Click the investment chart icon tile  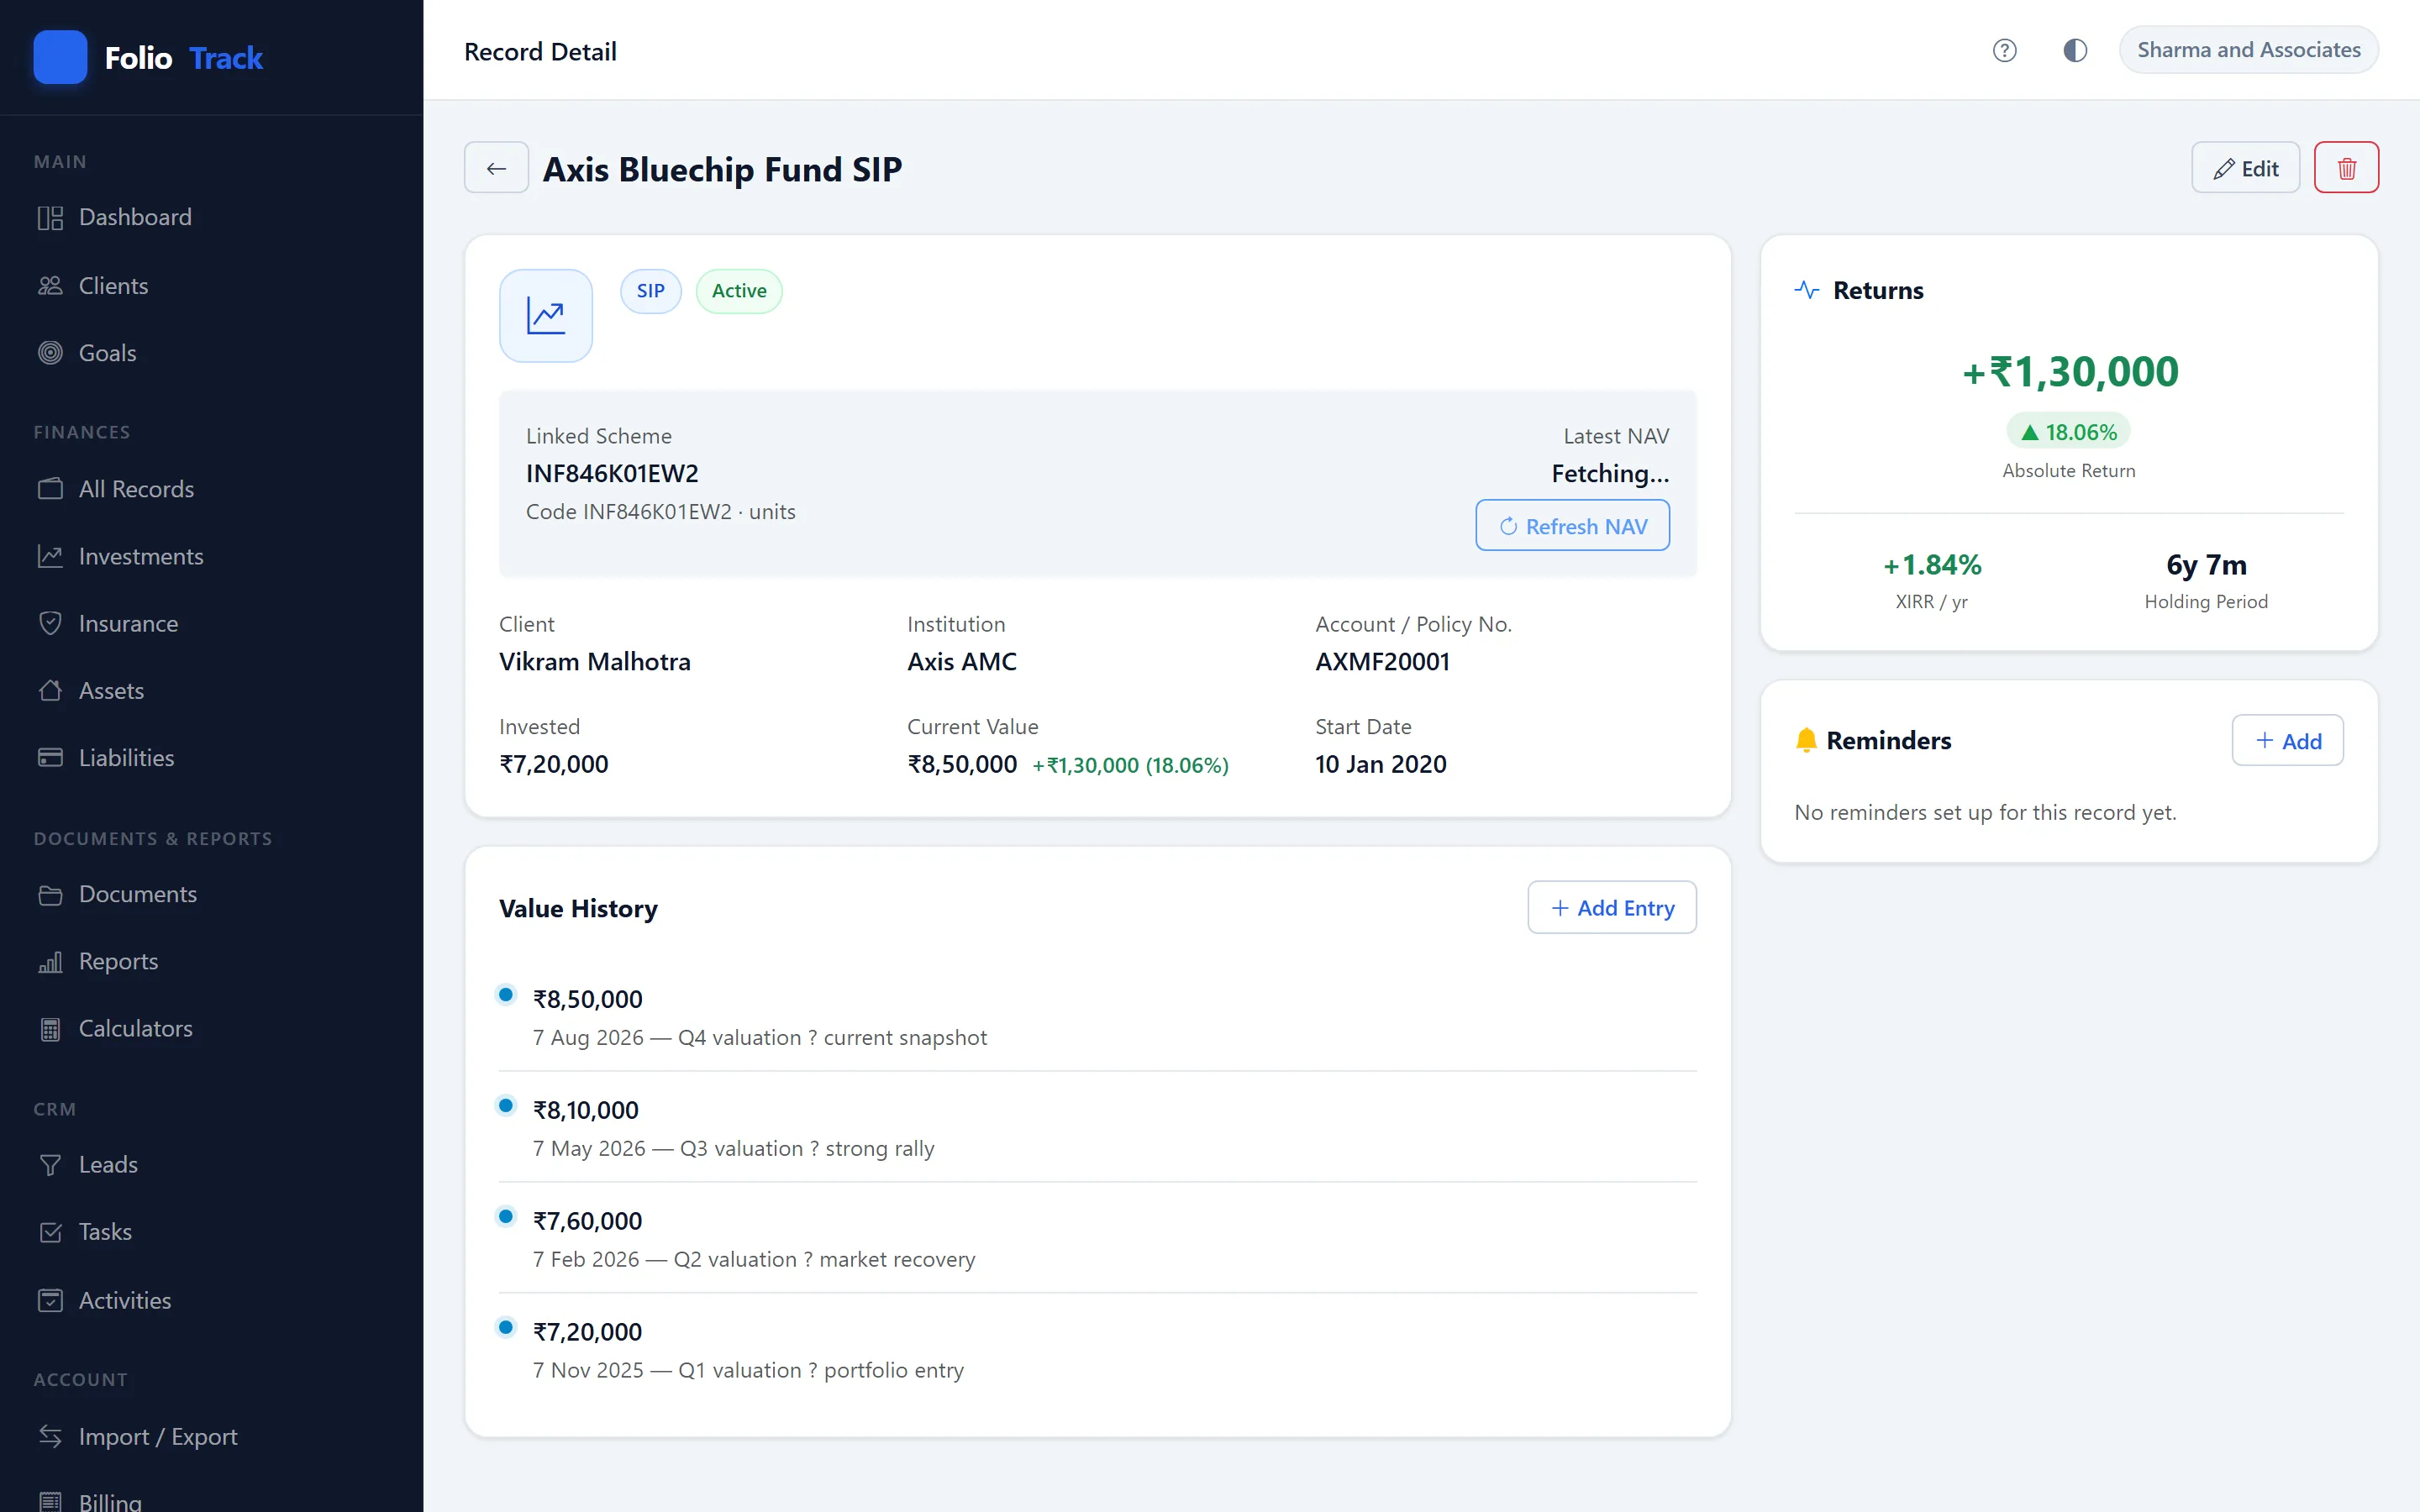coord(546,316)
